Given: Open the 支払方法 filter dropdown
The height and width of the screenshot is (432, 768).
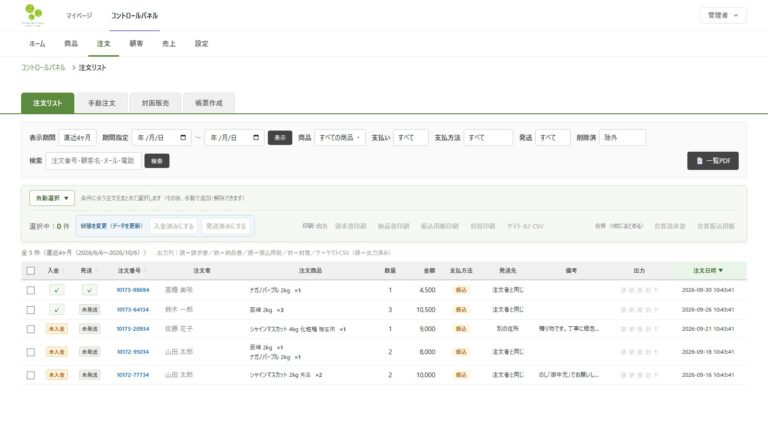Looking at the screenshot, I should coord(488,138).
